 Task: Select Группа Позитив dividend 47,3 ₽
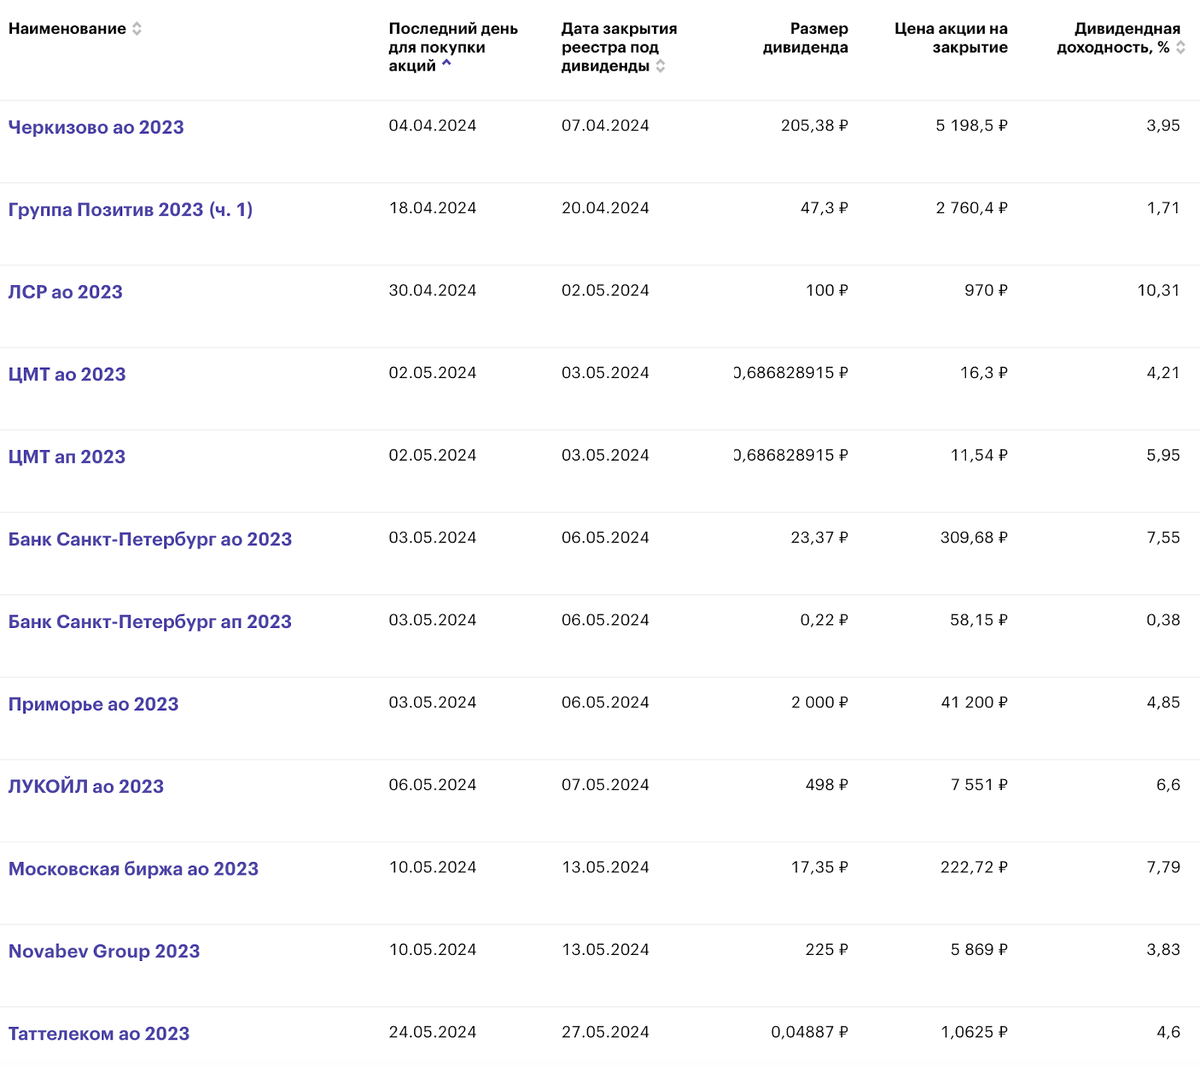click(x=824, y=208)
